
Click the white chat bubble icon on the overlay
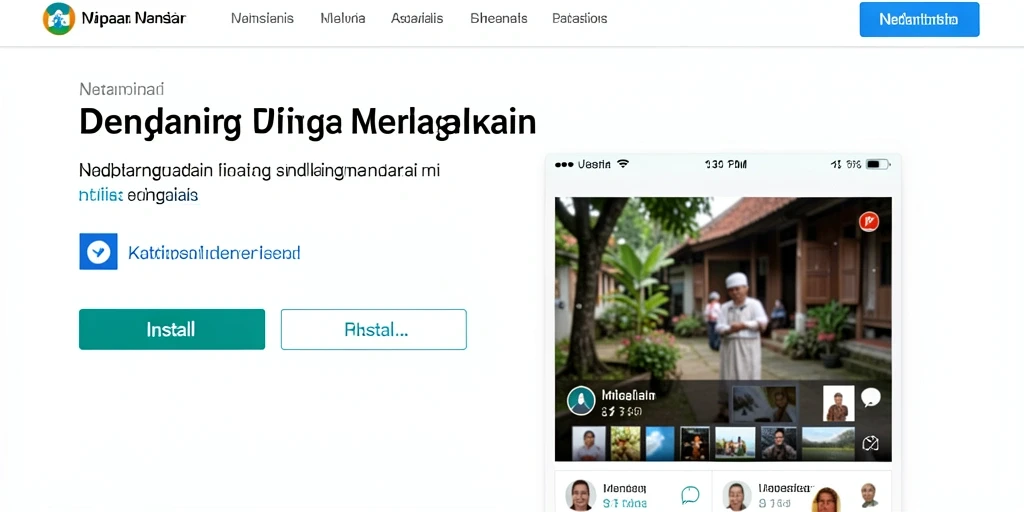[871, 397]
